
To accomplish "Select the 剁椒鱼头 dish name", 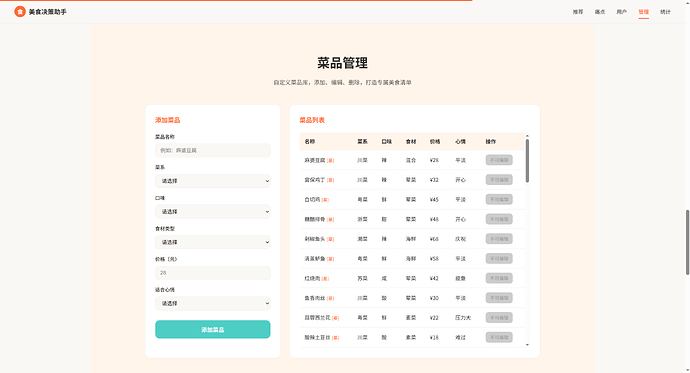I will pyautogui.click(x=315, y=239).
